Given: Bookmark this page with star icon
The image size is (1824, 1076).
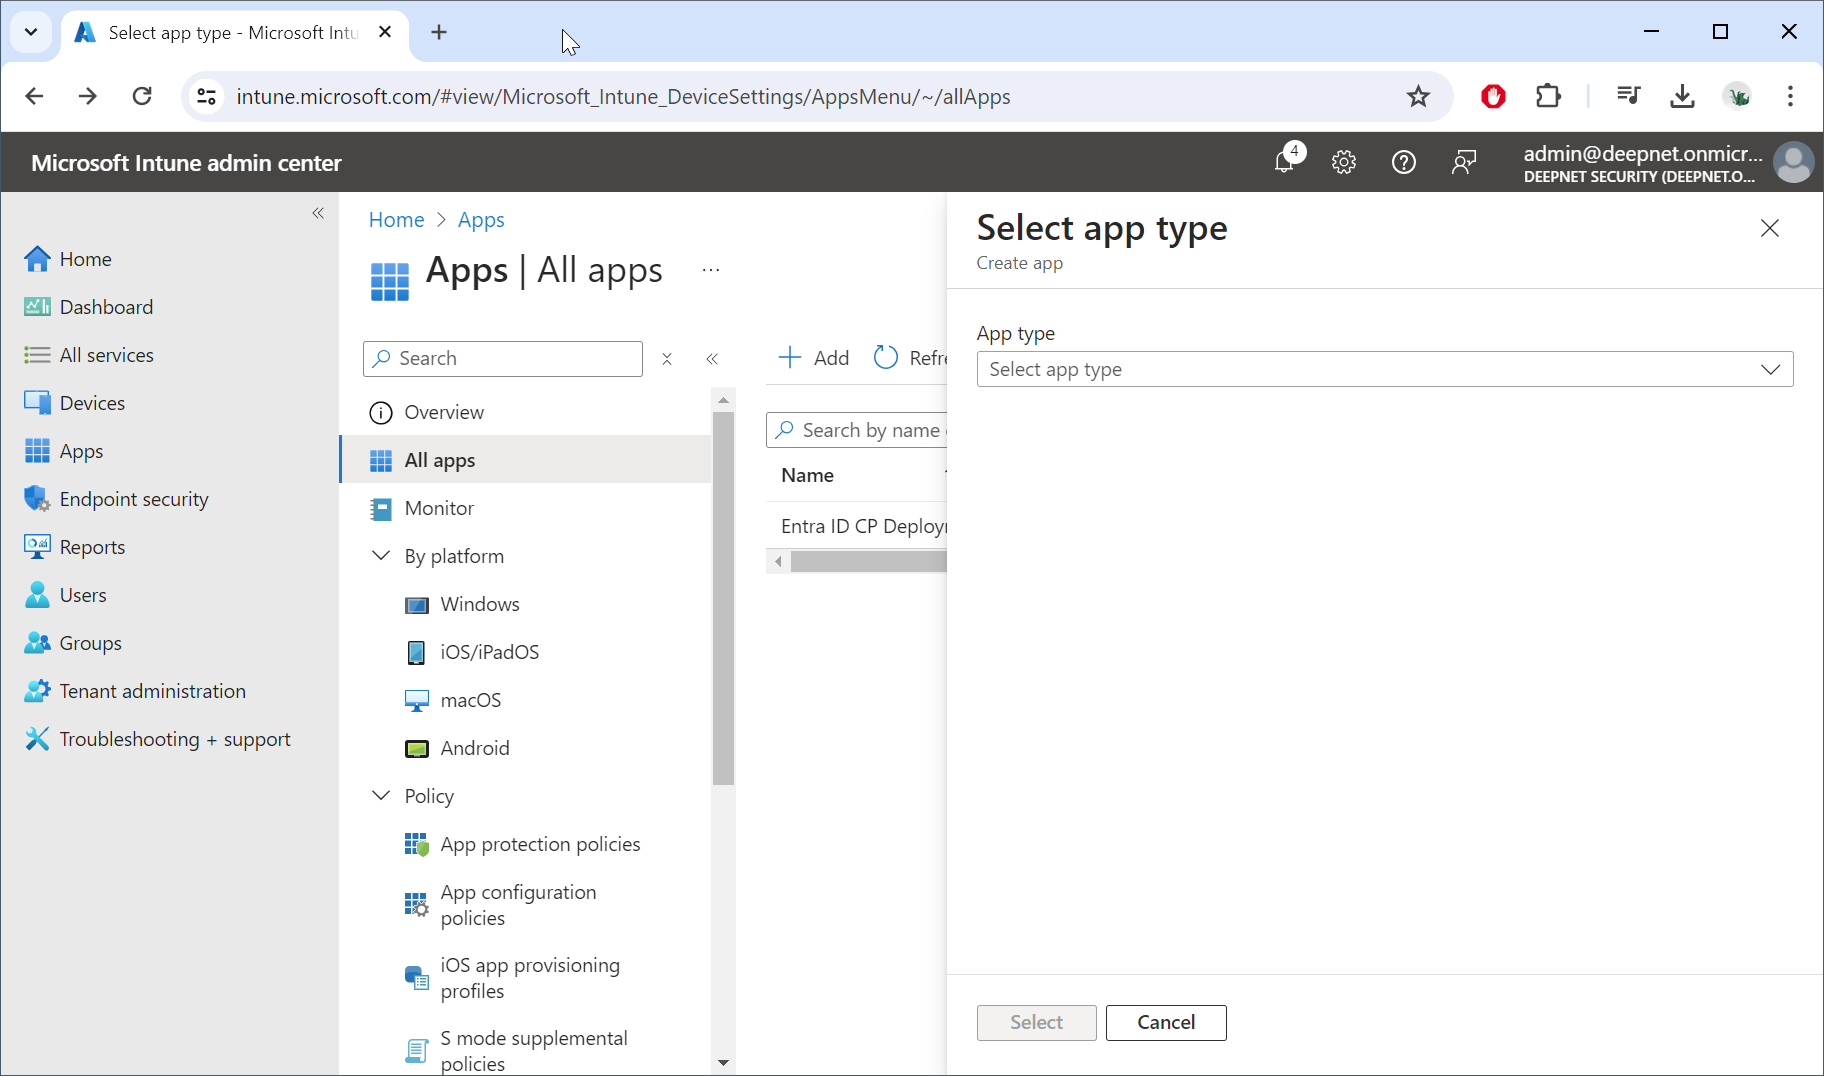Looking at the screenshot, I should 1418,96.
